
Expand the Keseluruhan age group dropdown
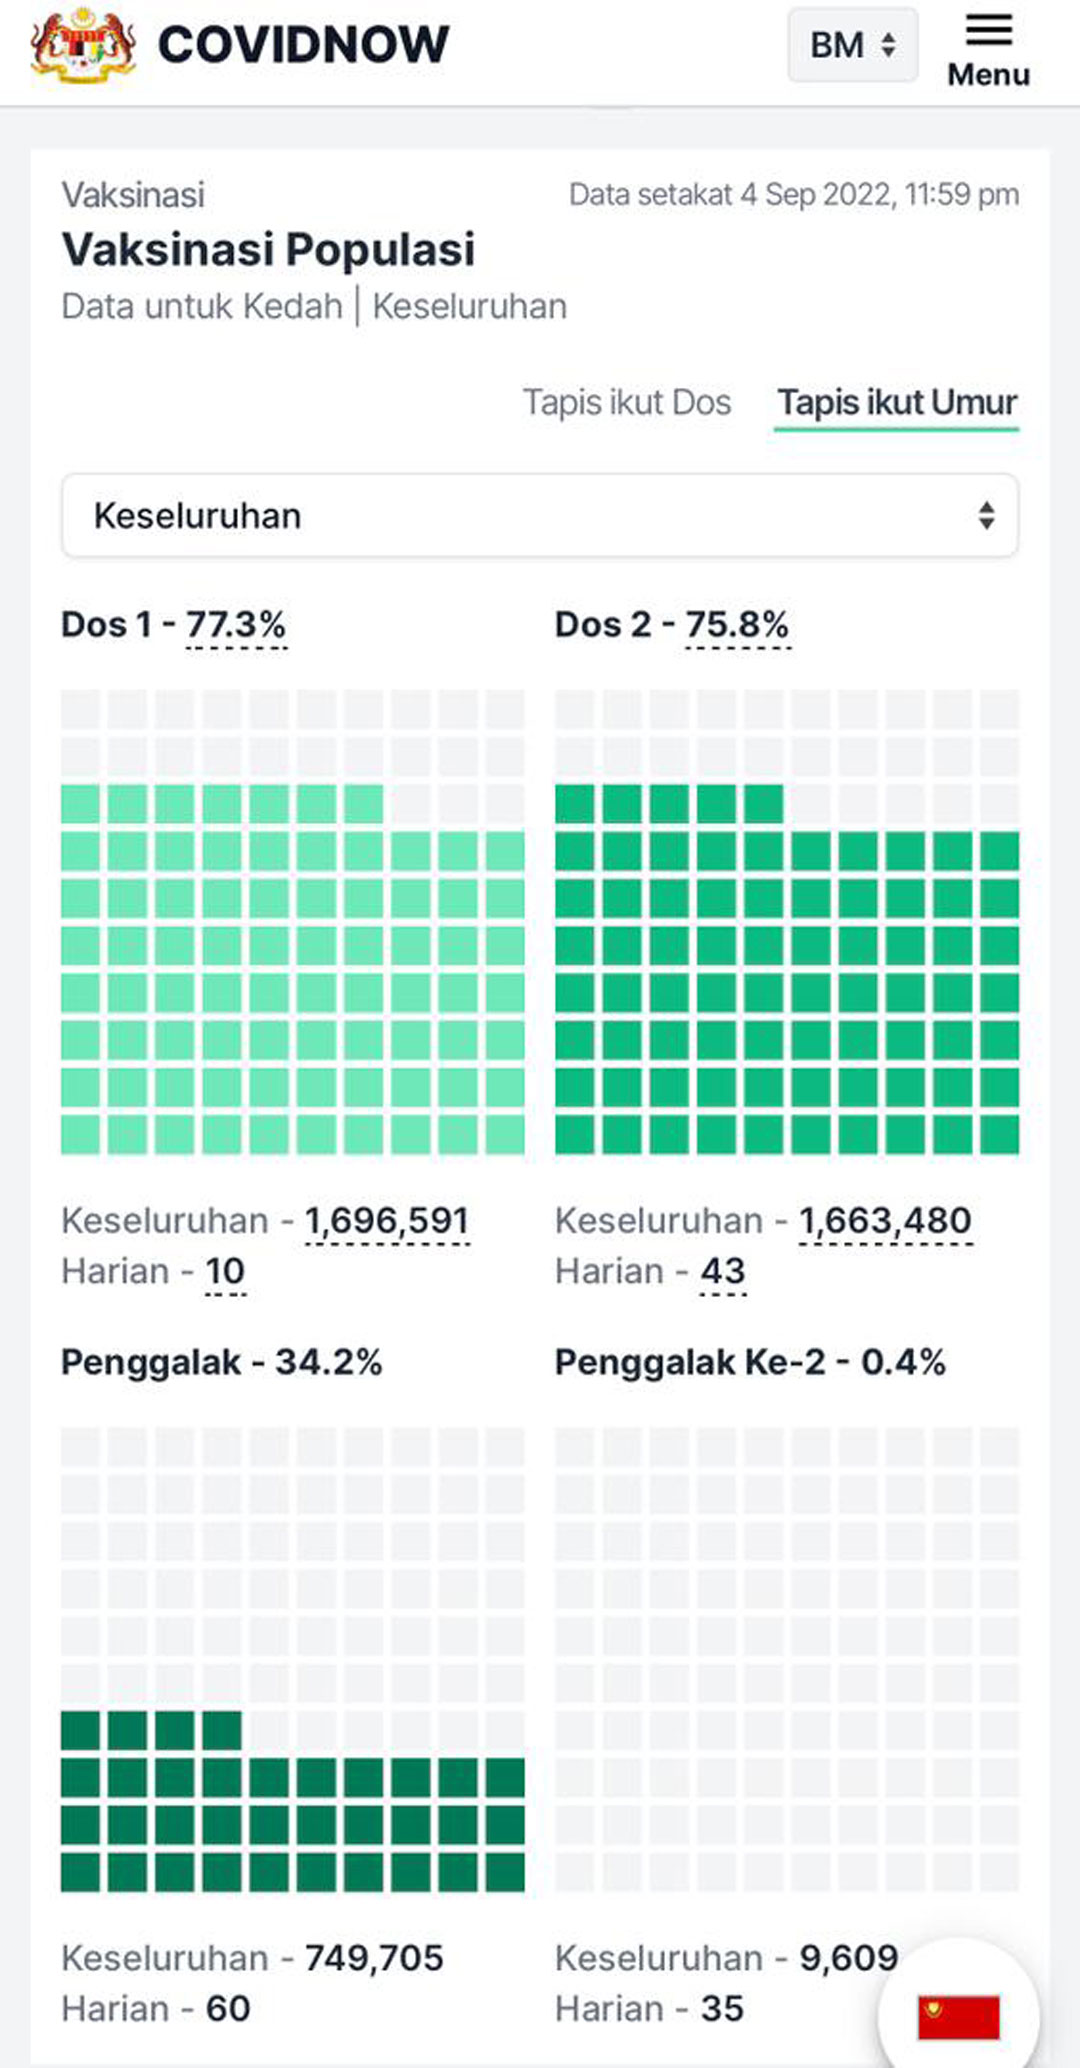(540, 516)
